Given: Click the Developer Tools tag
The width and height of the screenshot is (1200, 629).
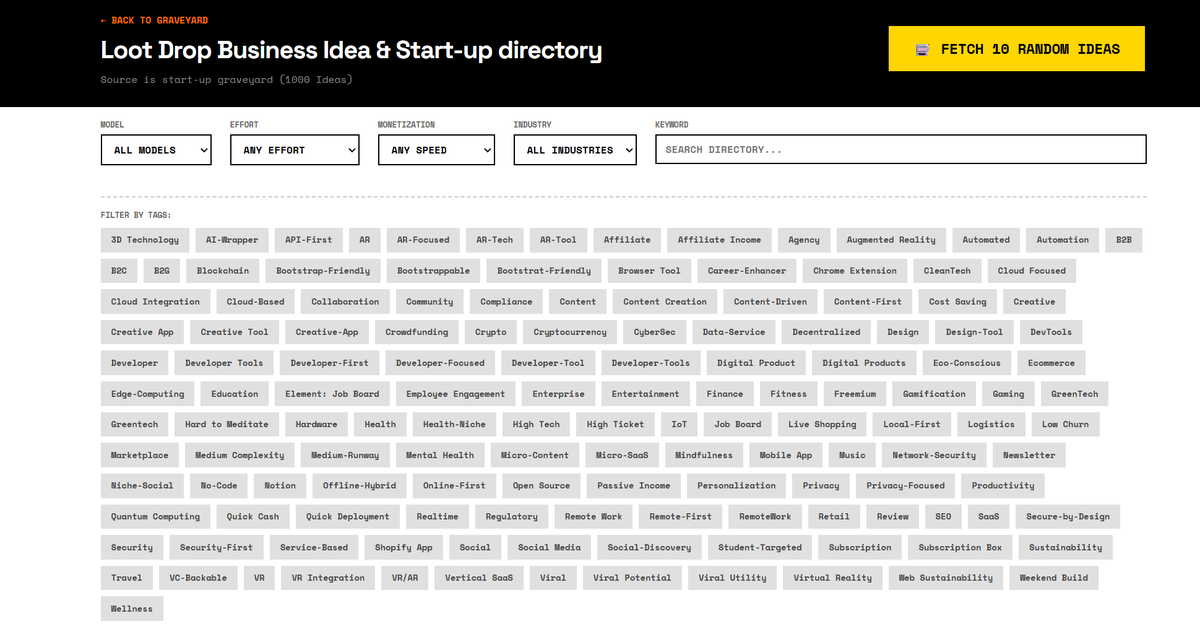Looking at the screenshot, I should [224, 363].
